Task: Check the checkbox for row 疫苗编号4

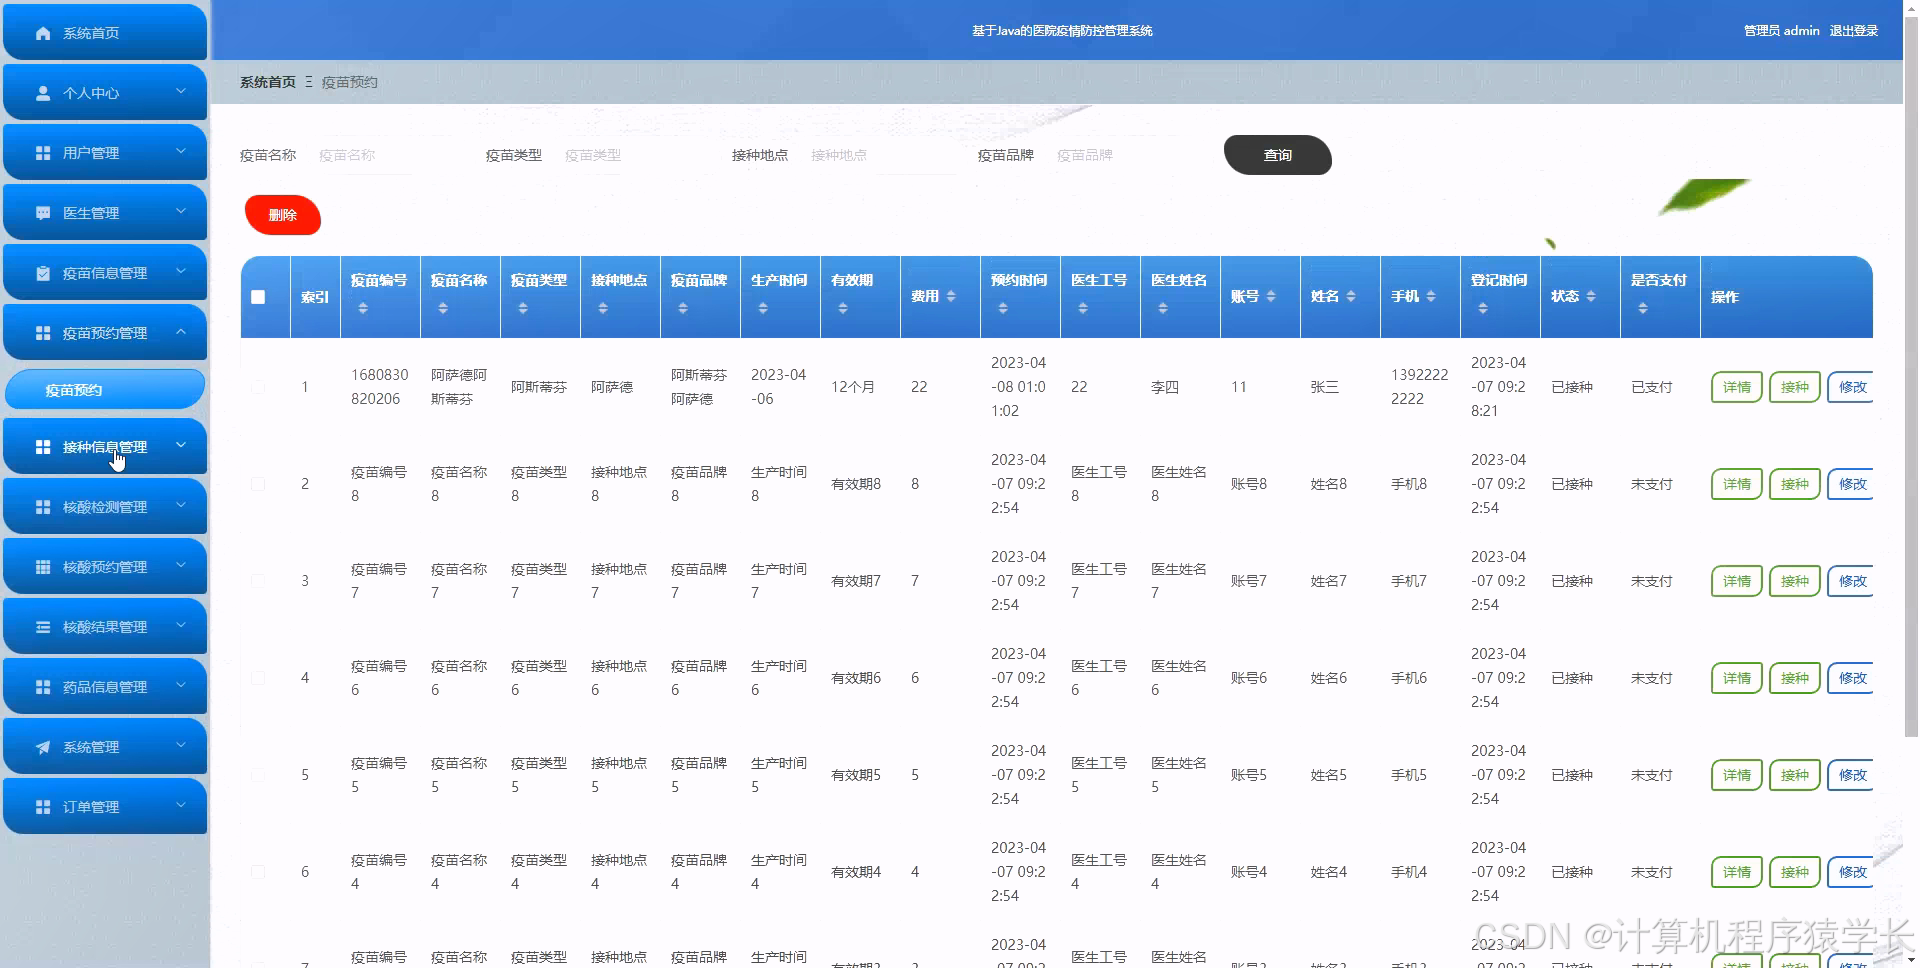Action: pyautogui.click(x=258, y=872)
